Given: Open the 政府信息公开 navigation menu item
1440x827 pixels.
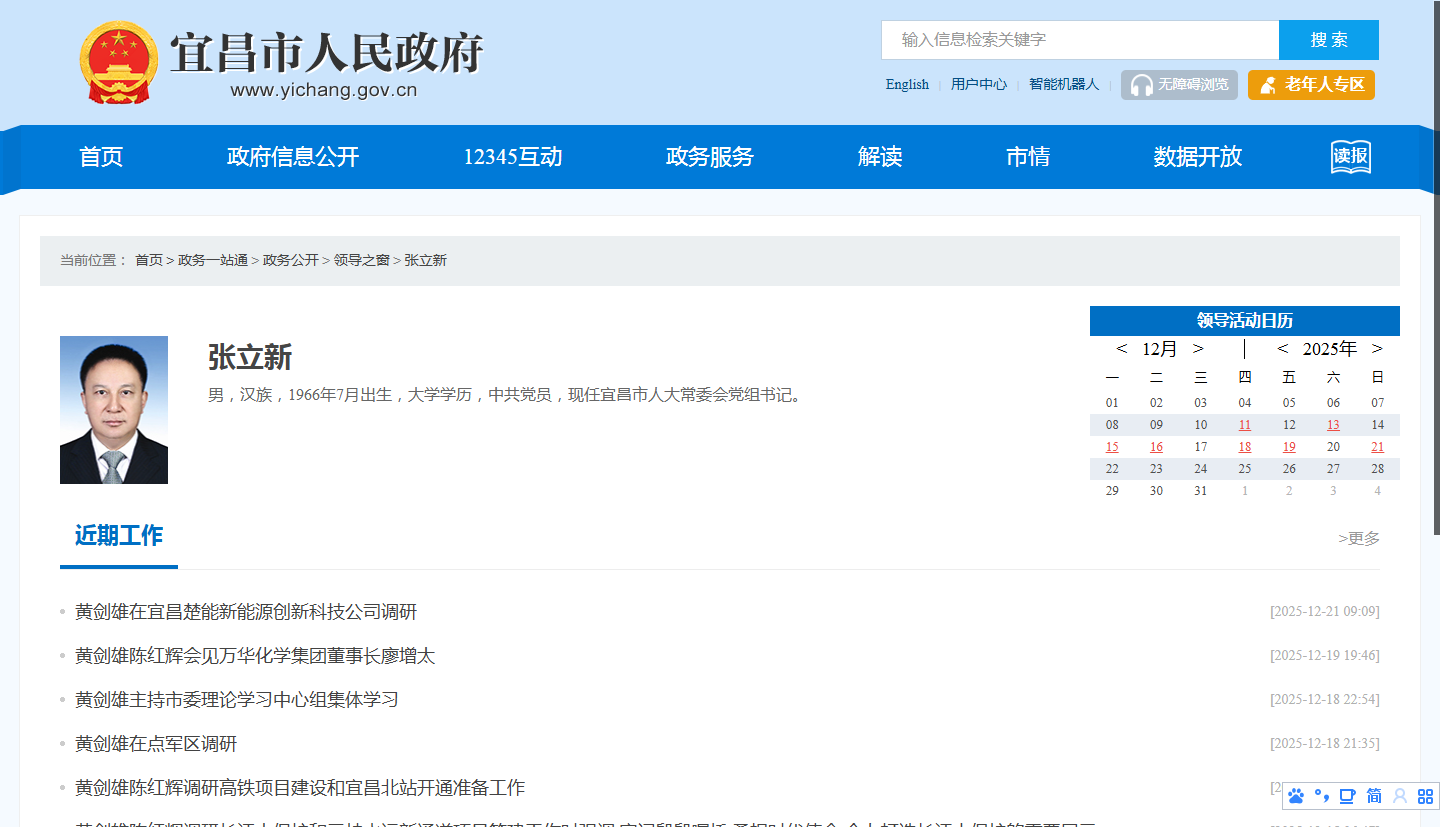Looking at the screenshot, I should pos(292,157).
